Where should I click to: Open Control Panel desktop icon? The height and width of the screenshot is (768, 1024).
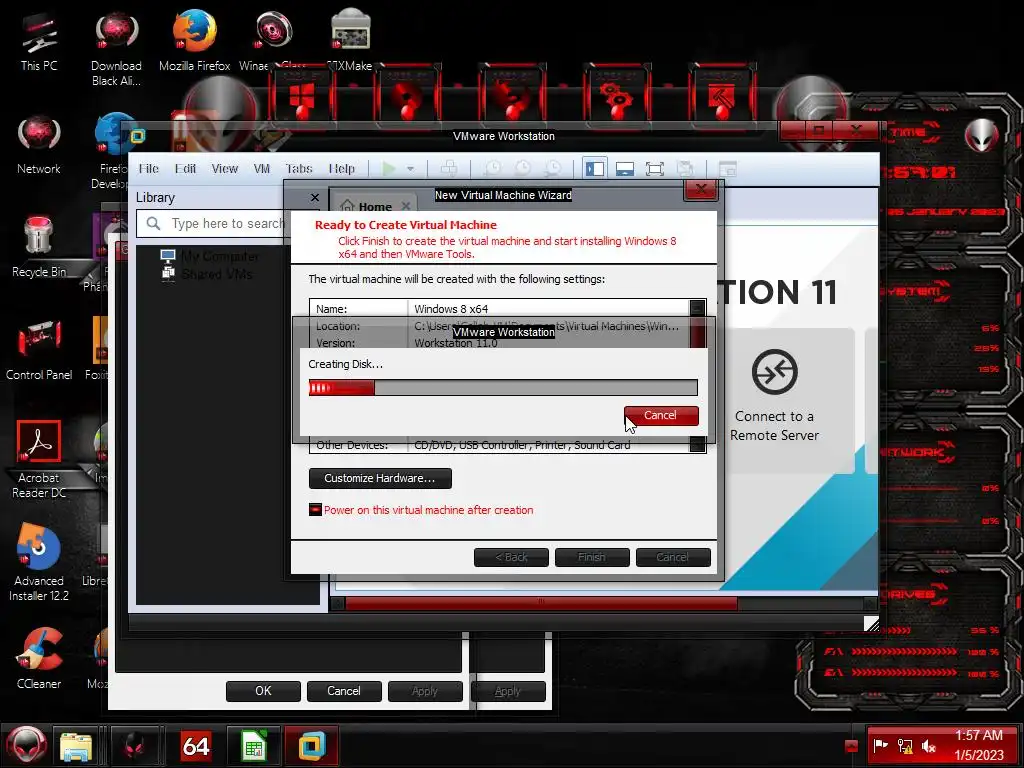(39, 349)
